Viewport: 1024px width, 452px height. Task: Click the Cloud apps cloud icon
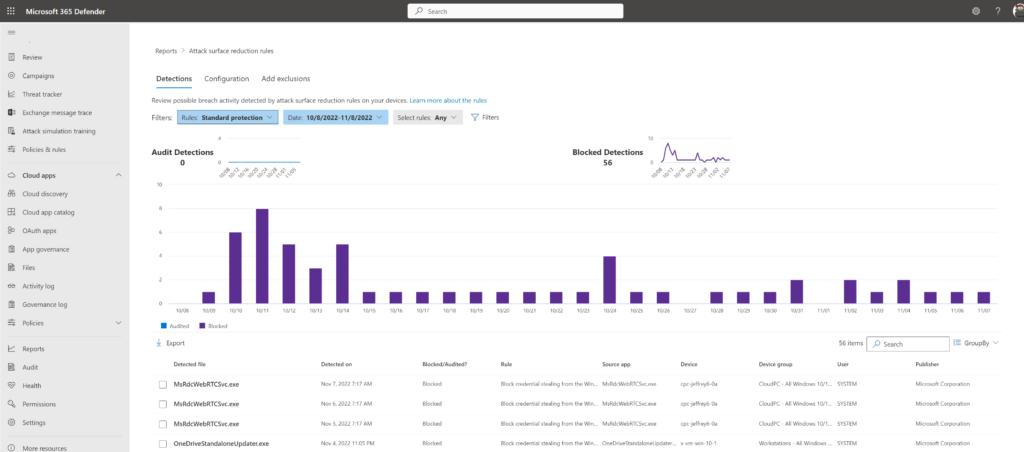(x=11, y=175)
